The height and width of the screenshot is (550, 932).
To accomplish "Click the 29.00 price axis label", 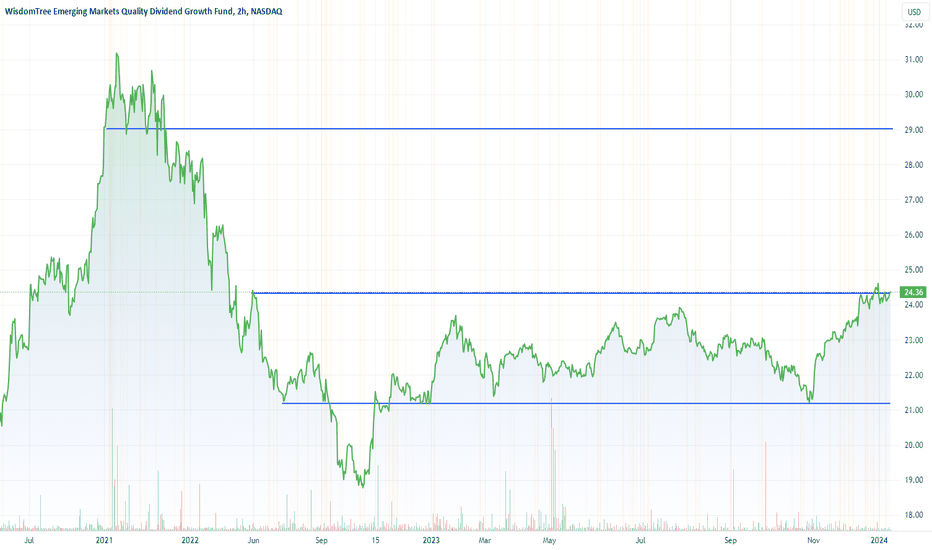I will [914, 130].
